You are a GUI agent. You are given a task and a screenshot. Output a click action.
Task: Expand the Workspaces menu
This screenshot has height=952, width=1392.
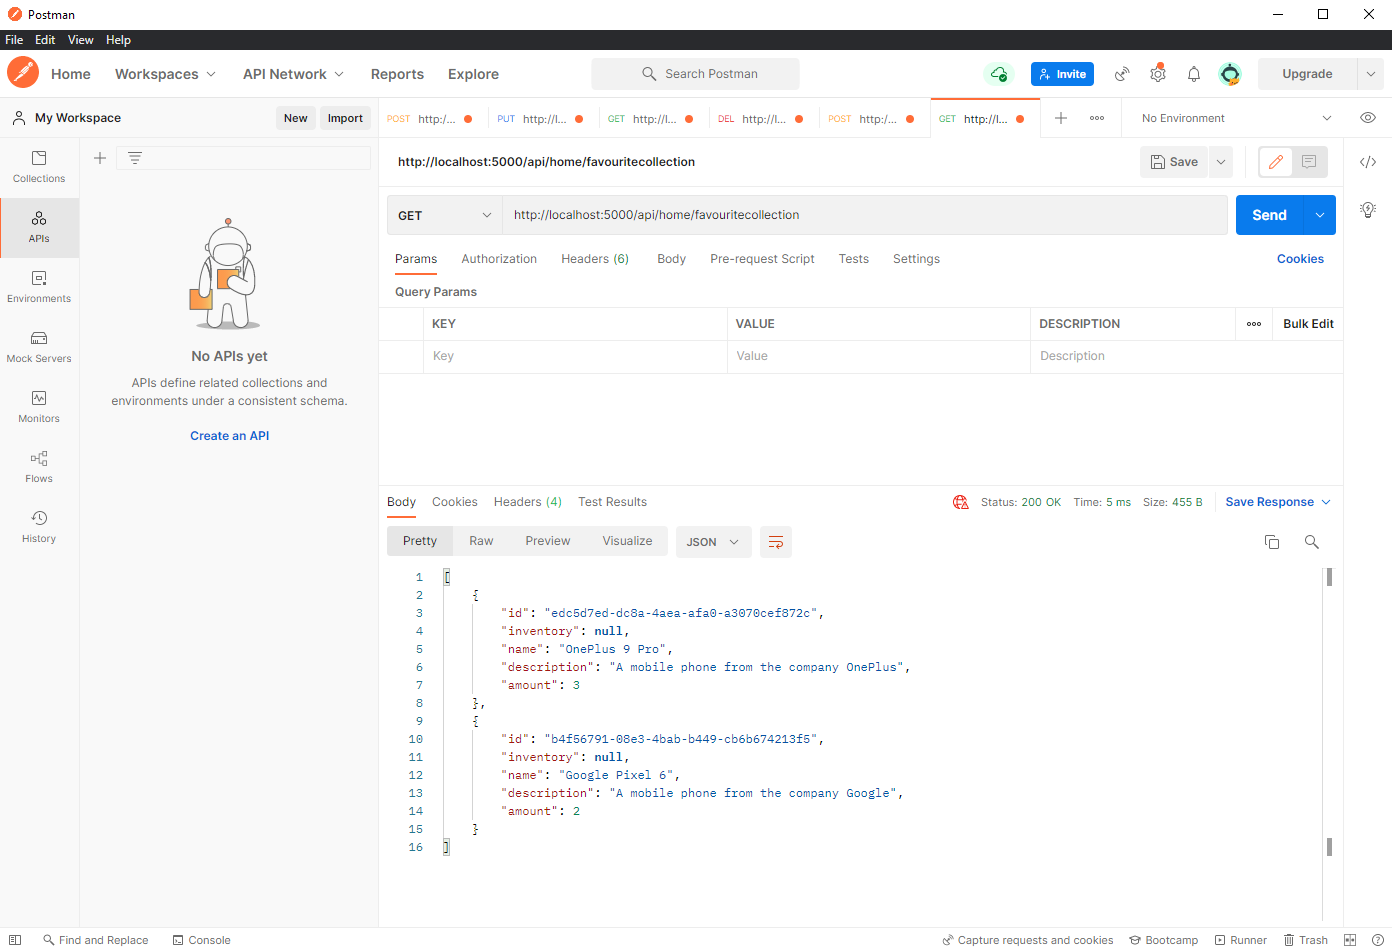(165, 74)
